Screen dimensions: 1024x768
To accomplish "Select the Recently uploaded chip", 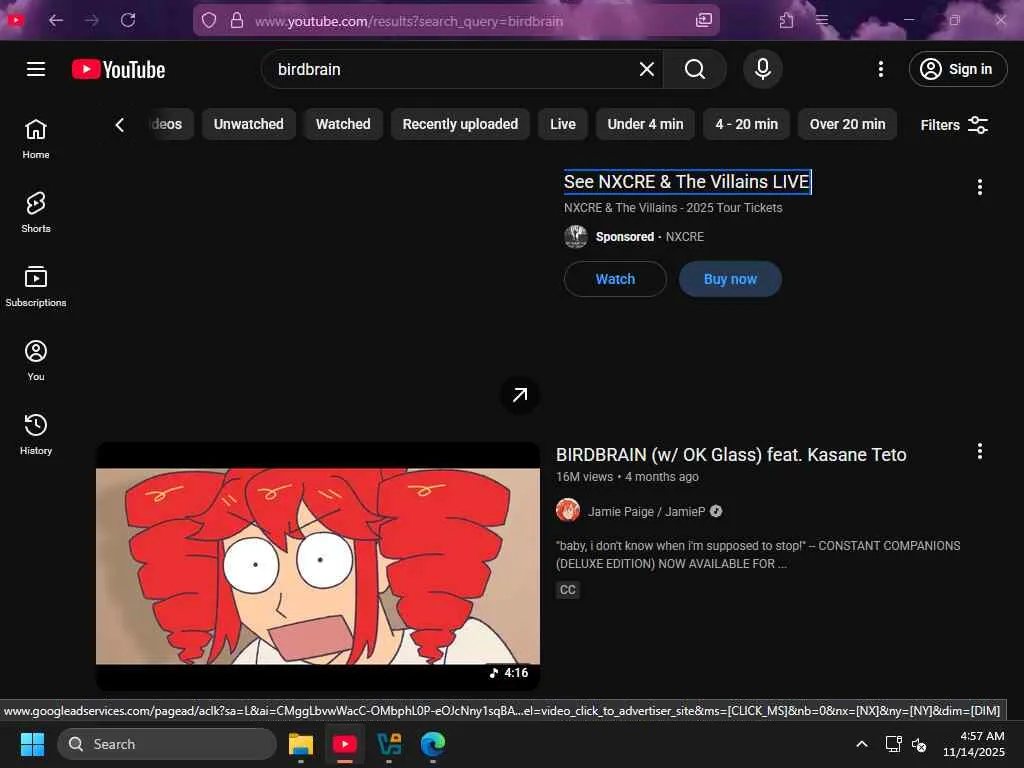I will pyautogui.click(x=460, y=124).
